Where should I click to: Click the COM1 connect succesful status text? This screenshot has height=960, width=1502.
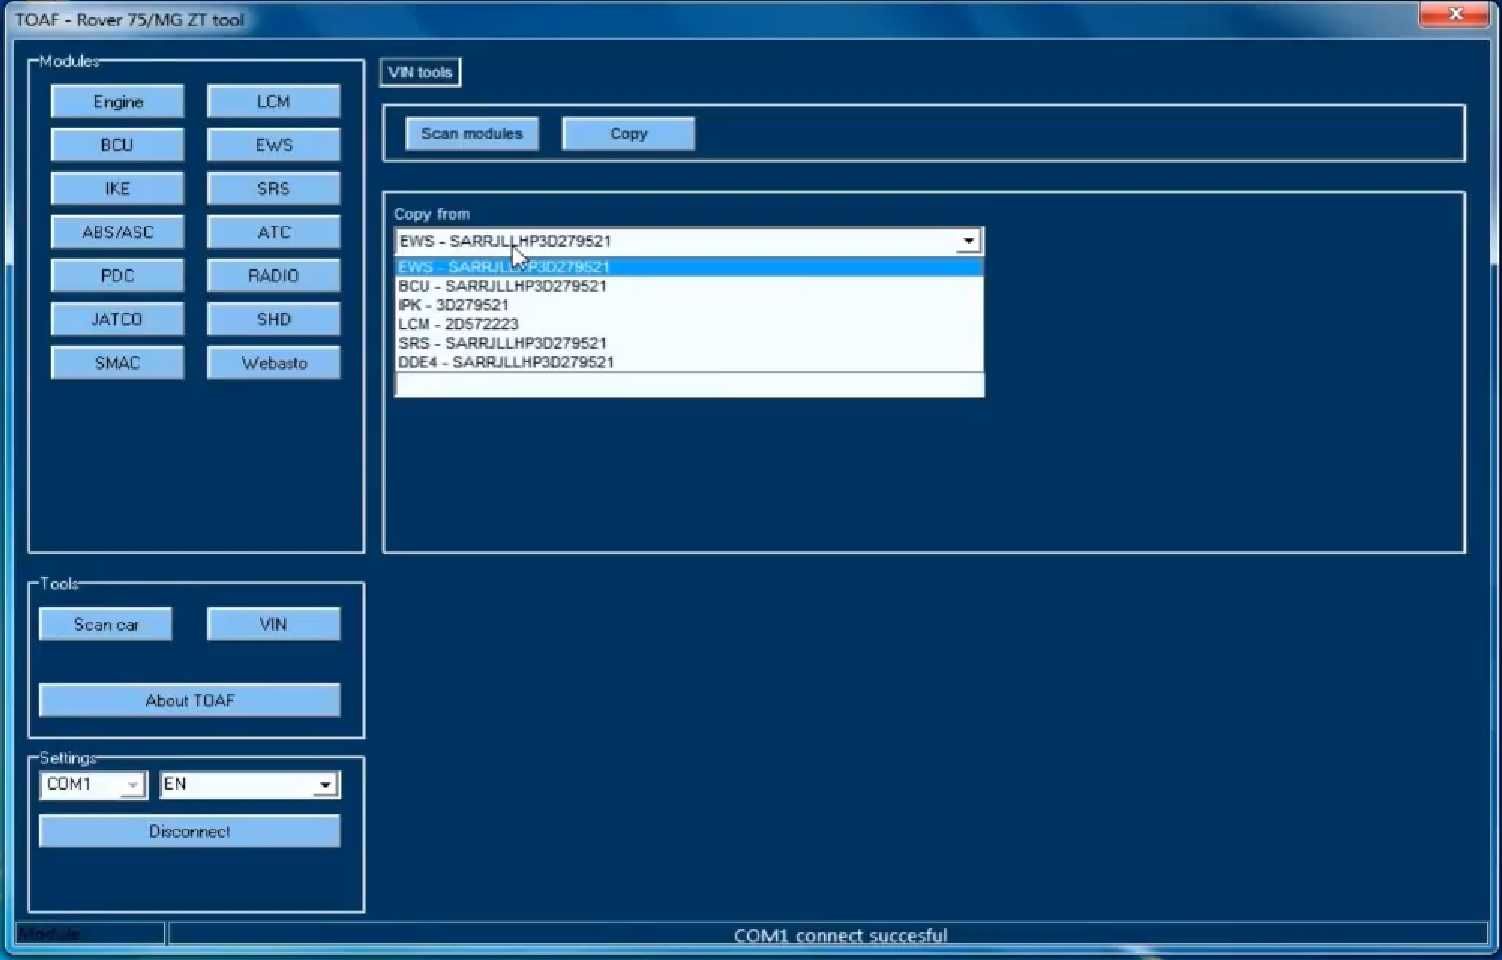[840, 936]
